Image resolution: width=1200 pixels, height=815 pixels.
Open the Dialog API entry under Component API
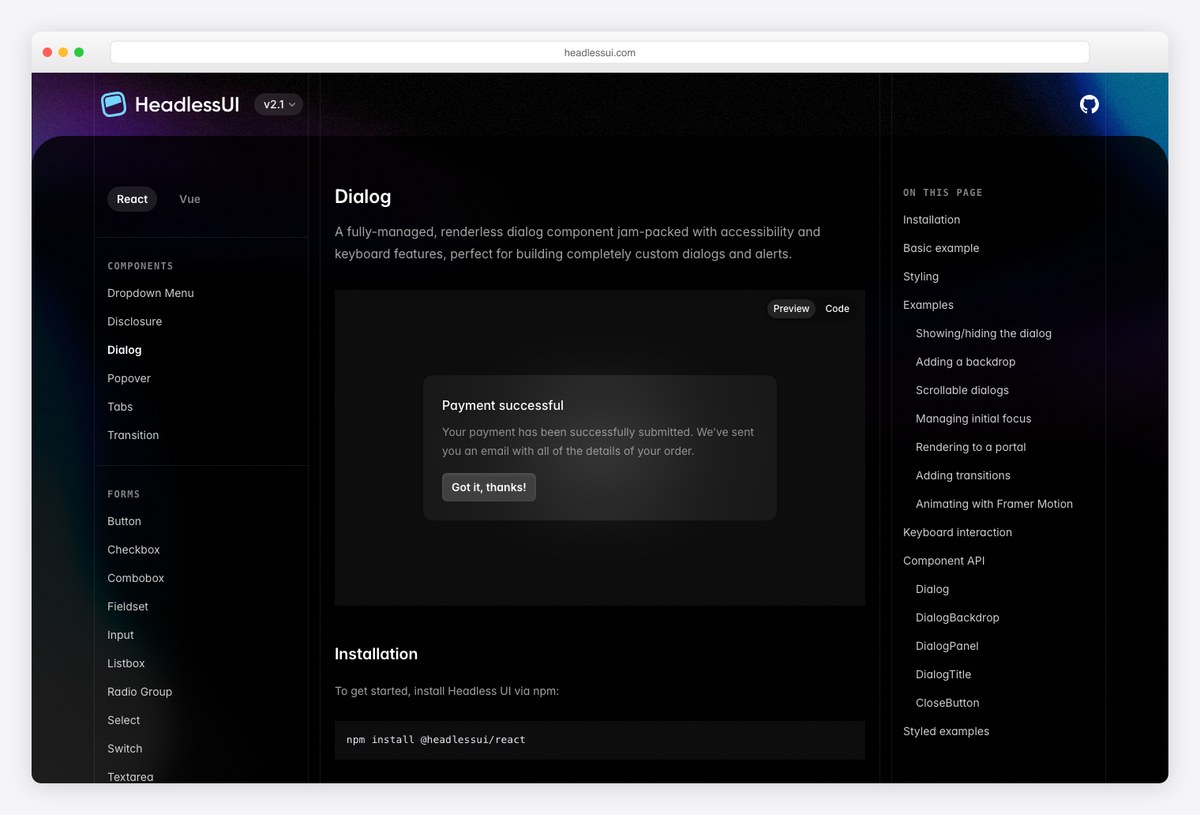(x=932, y=590)
